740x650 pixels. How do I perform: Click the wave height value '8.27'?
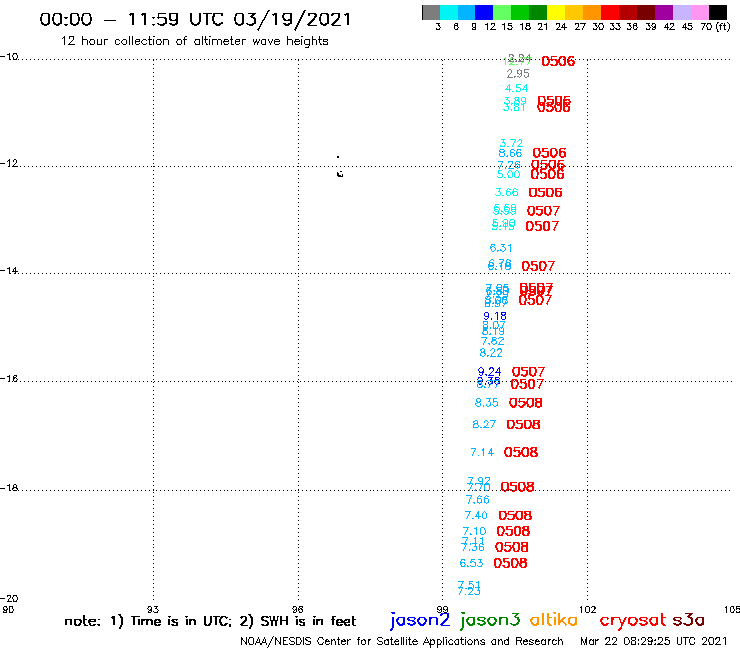[484, 424]
